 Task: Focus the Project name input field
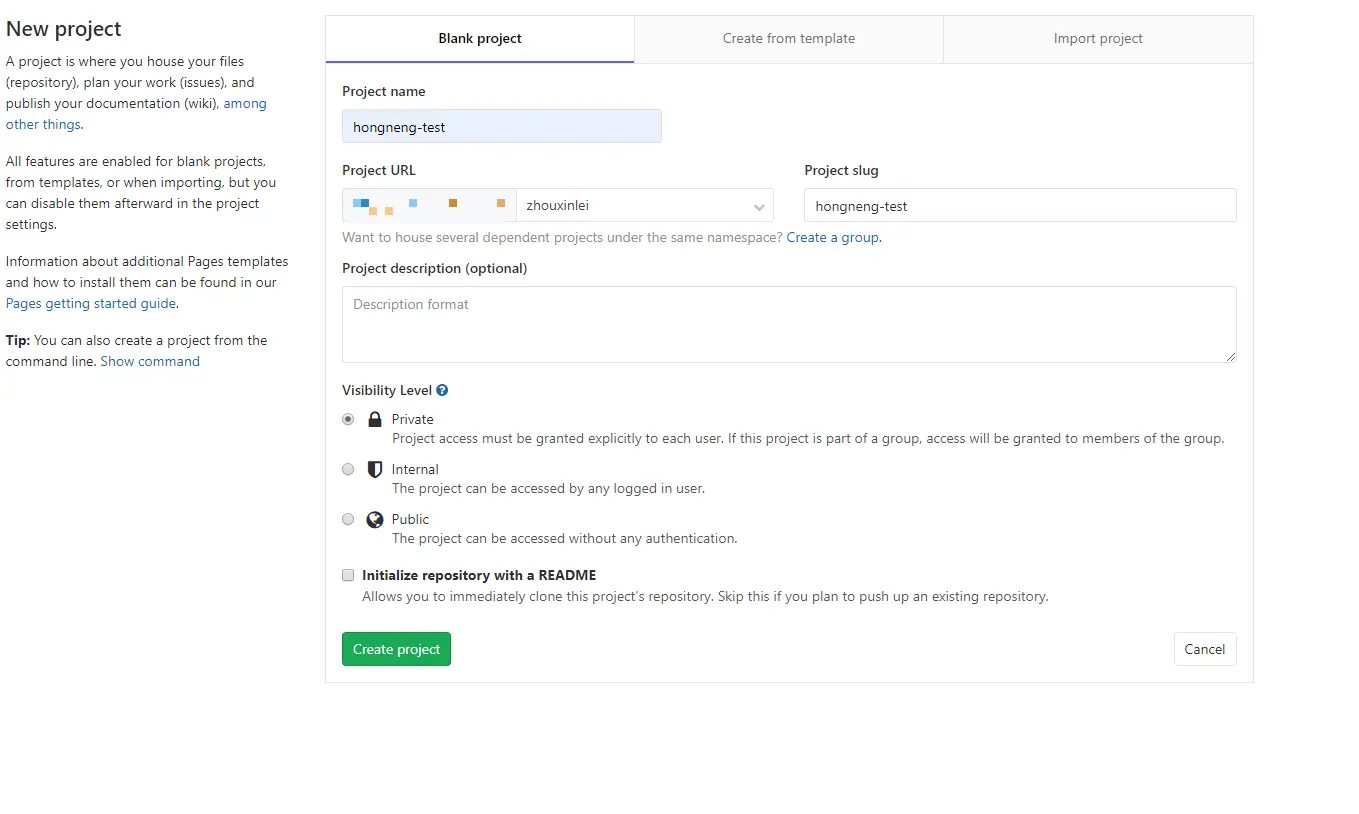click(501, 127)
